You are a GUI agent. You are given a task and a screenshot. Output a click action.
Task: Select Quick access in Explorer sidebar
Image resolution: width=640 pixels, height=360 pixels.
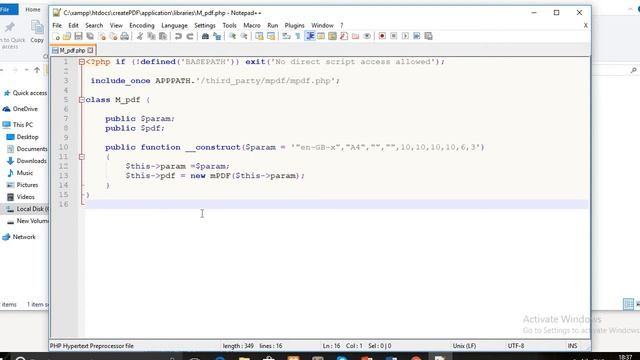click(25, 93)
